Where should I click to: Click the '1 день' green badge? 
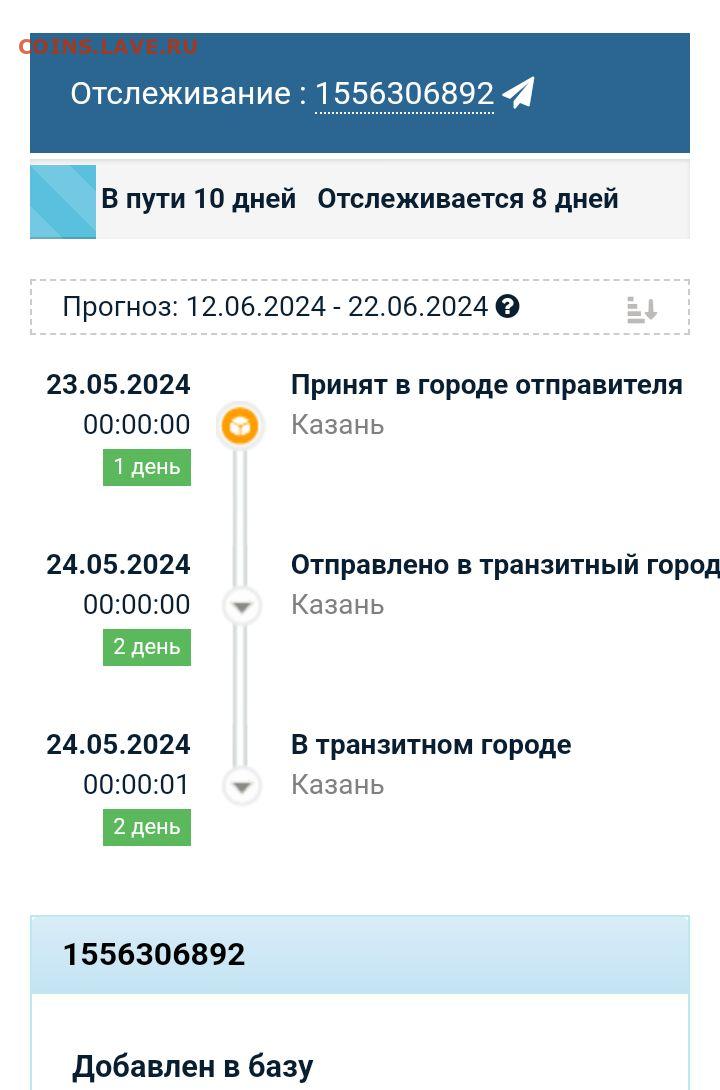coord(147,467)
